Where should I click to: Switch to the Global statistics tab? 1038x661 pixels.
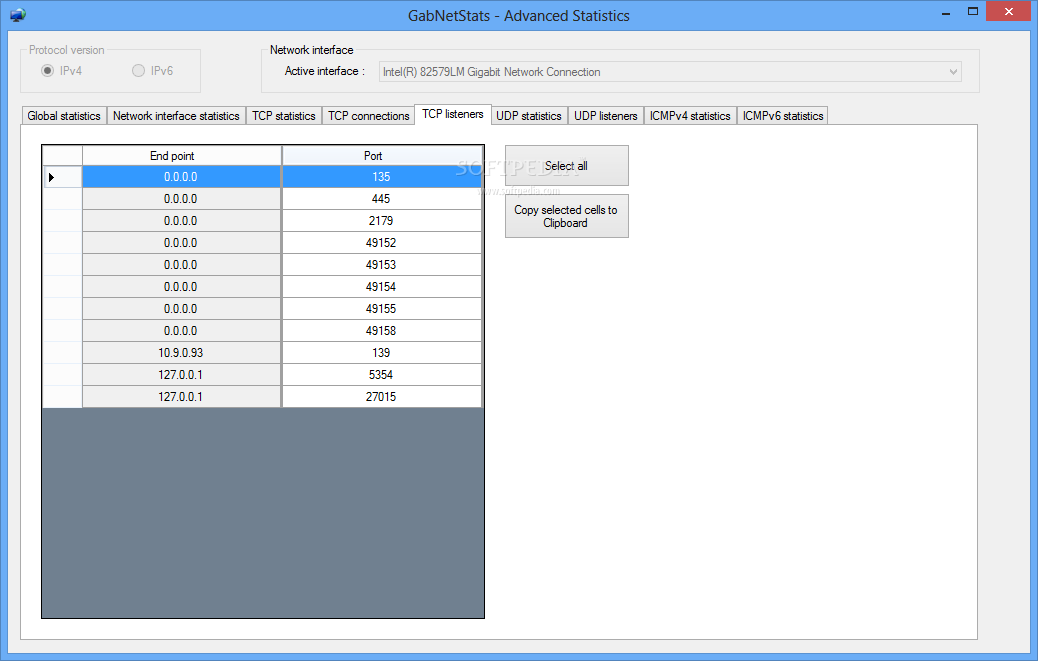pyautogui.click(x=64, y=116)
